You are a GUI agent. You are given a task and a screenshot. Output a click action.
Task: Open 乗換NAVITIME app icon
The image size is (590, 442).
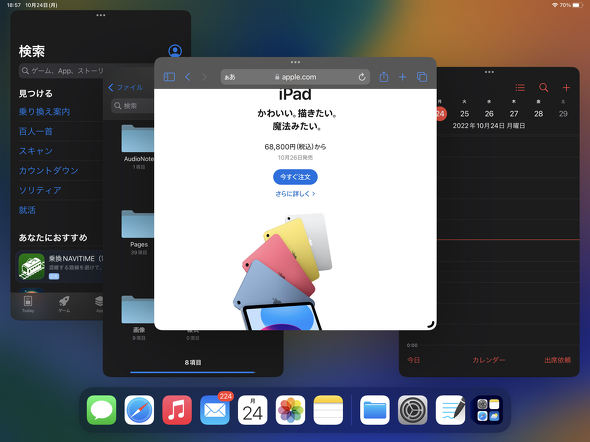click(x=32, y=266)
